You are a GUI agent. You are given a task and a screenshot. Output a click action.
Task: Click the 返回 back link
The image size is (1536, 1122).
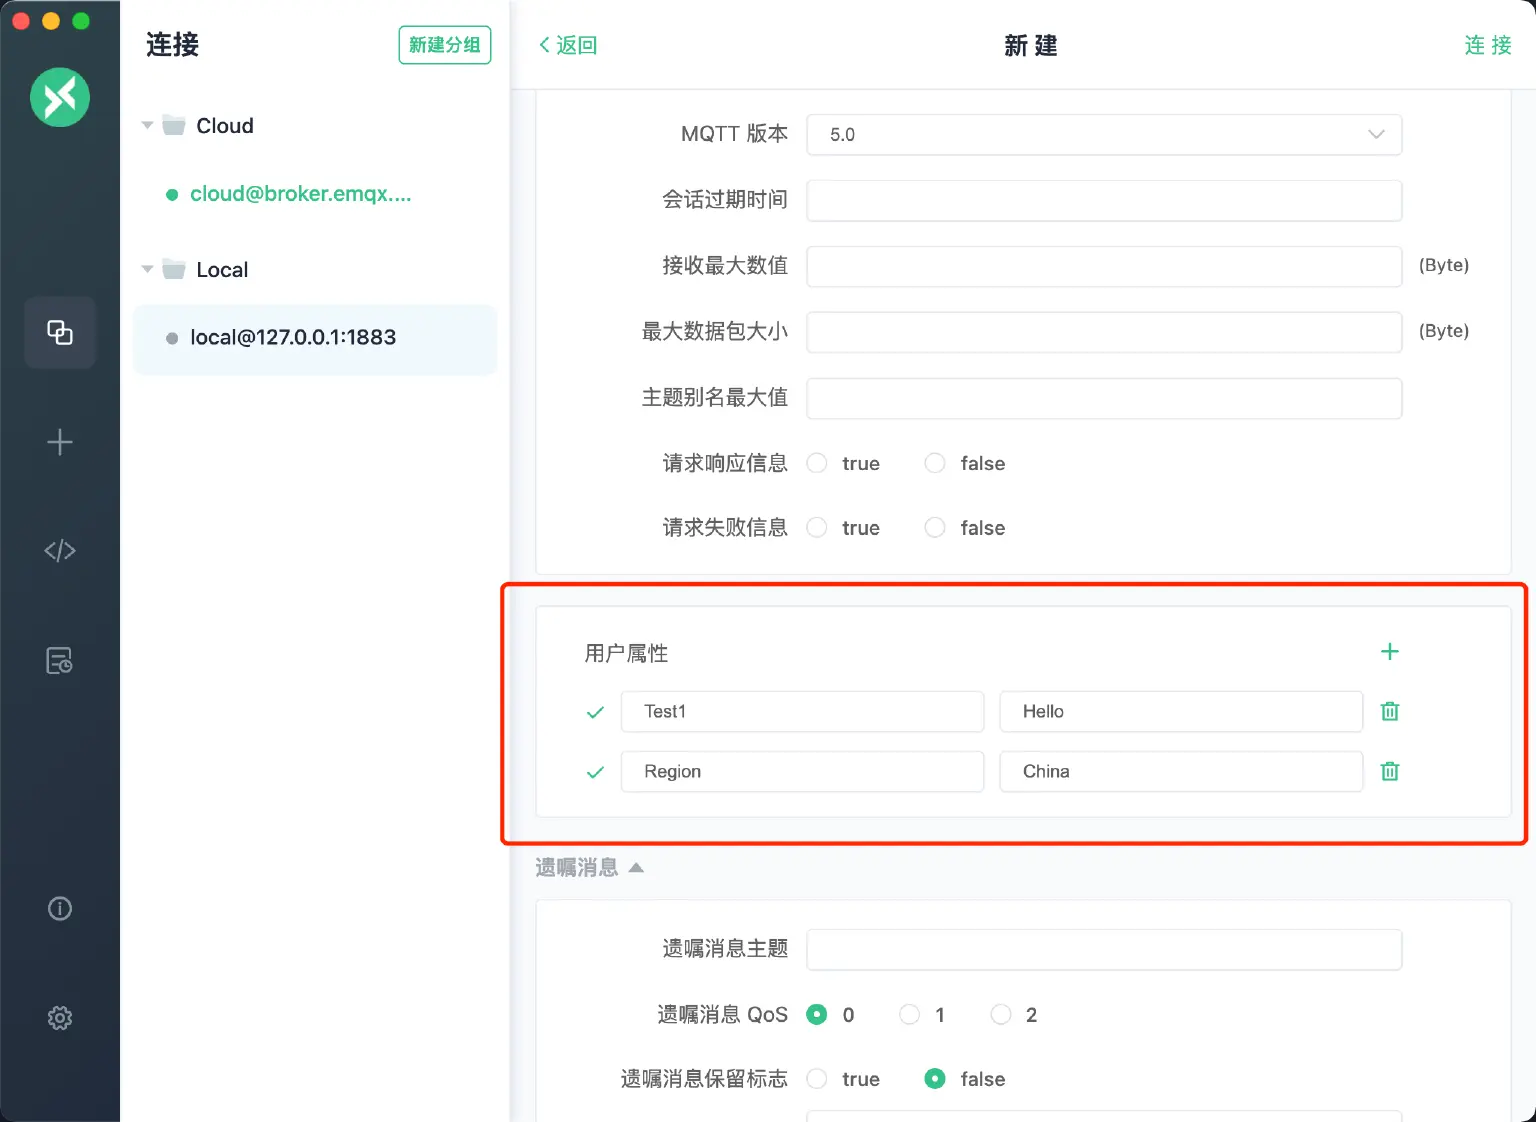[x=567, y=45]
